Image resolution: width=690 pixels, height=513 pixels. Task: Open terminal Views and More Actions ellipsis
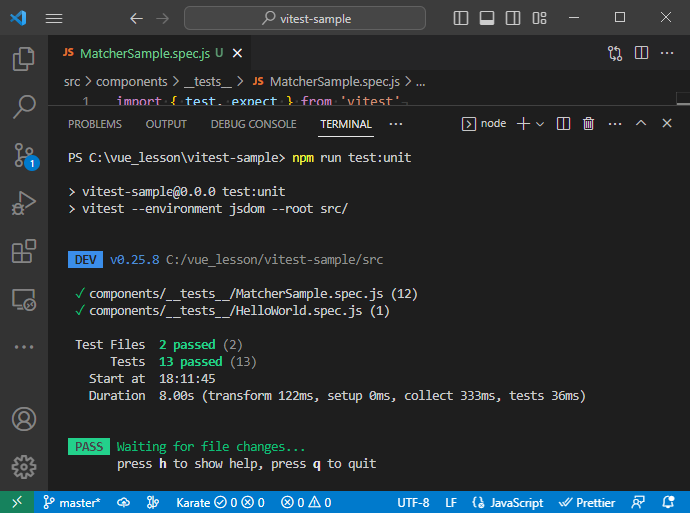[615, 124]
